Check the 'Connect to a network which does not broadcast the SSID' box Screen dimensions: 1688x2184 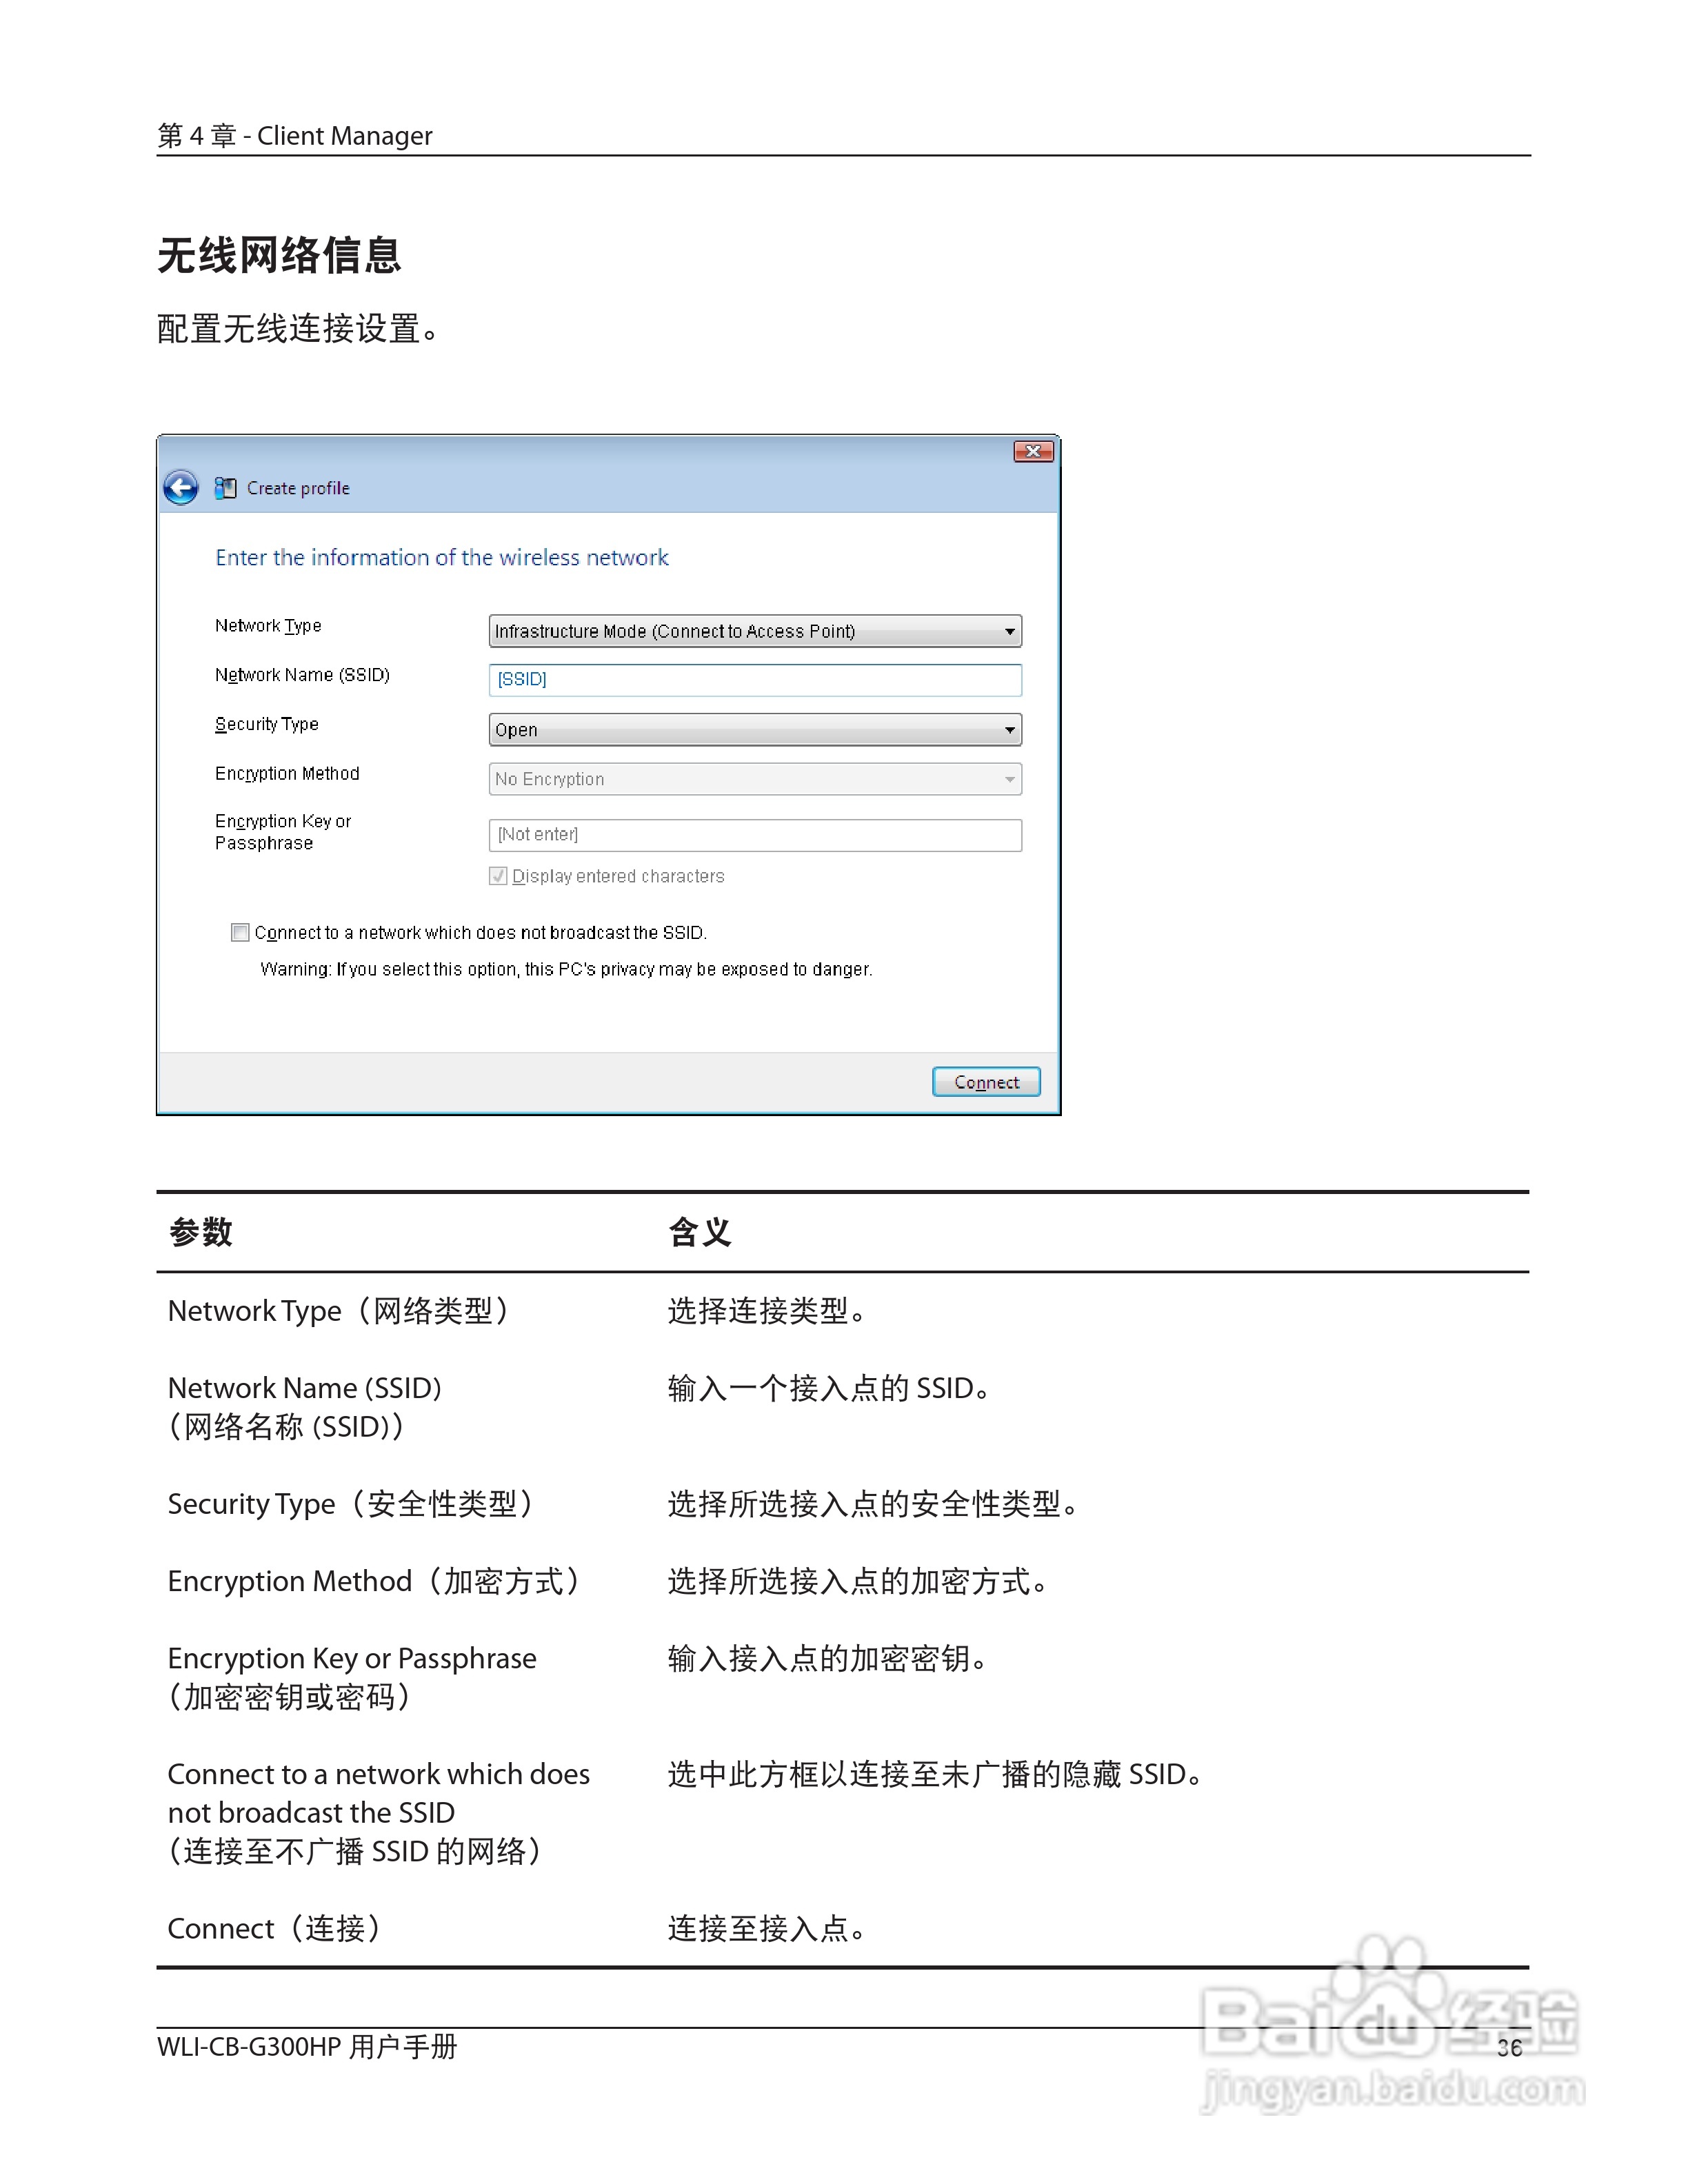coord(239,932)
